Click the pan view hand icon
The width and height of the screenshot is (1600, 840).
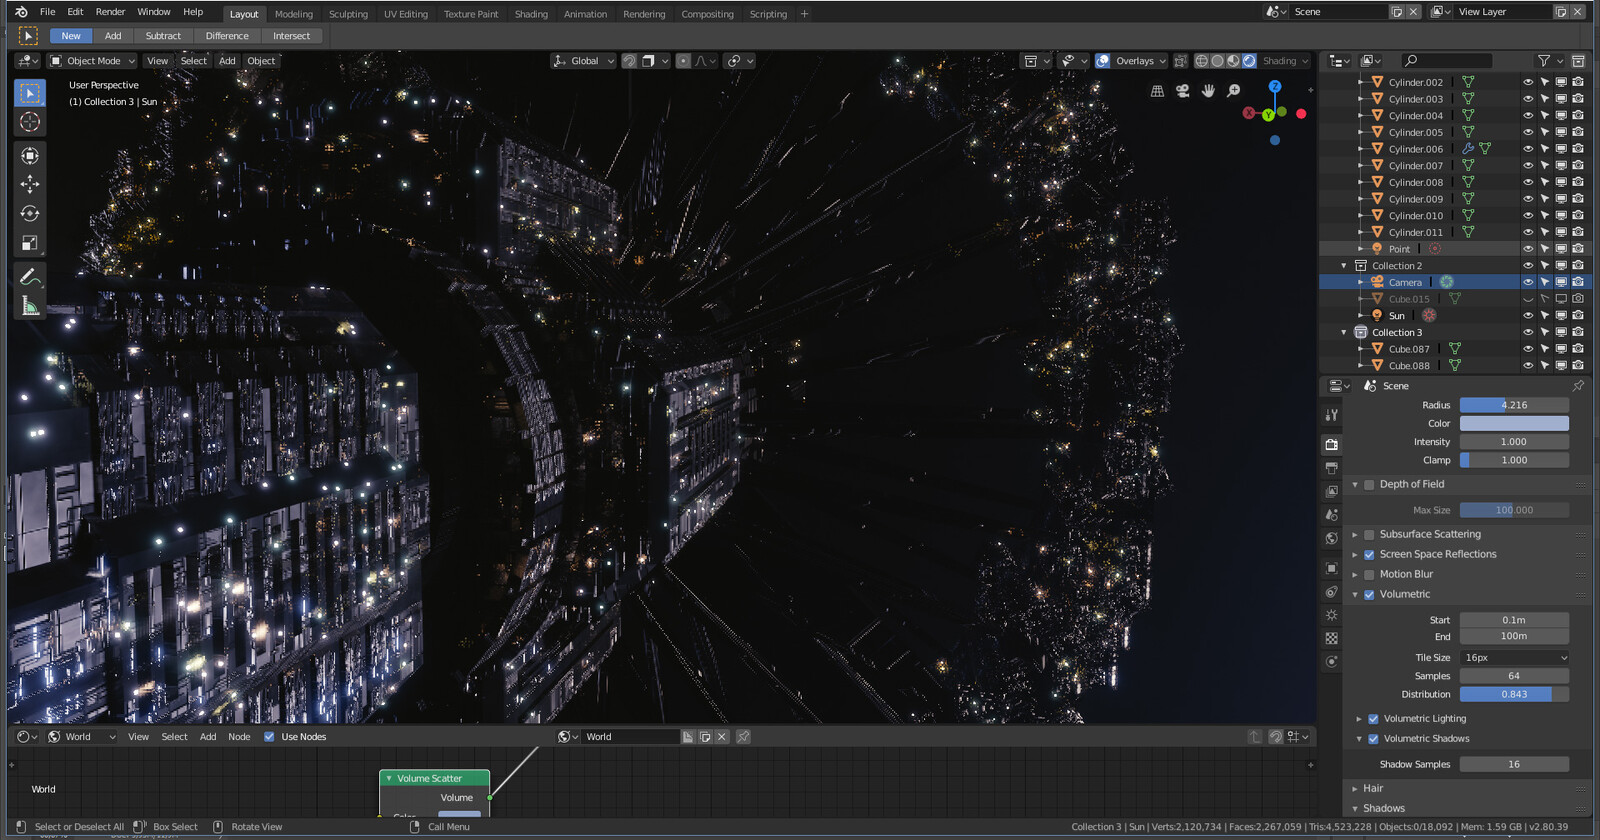1208,91
